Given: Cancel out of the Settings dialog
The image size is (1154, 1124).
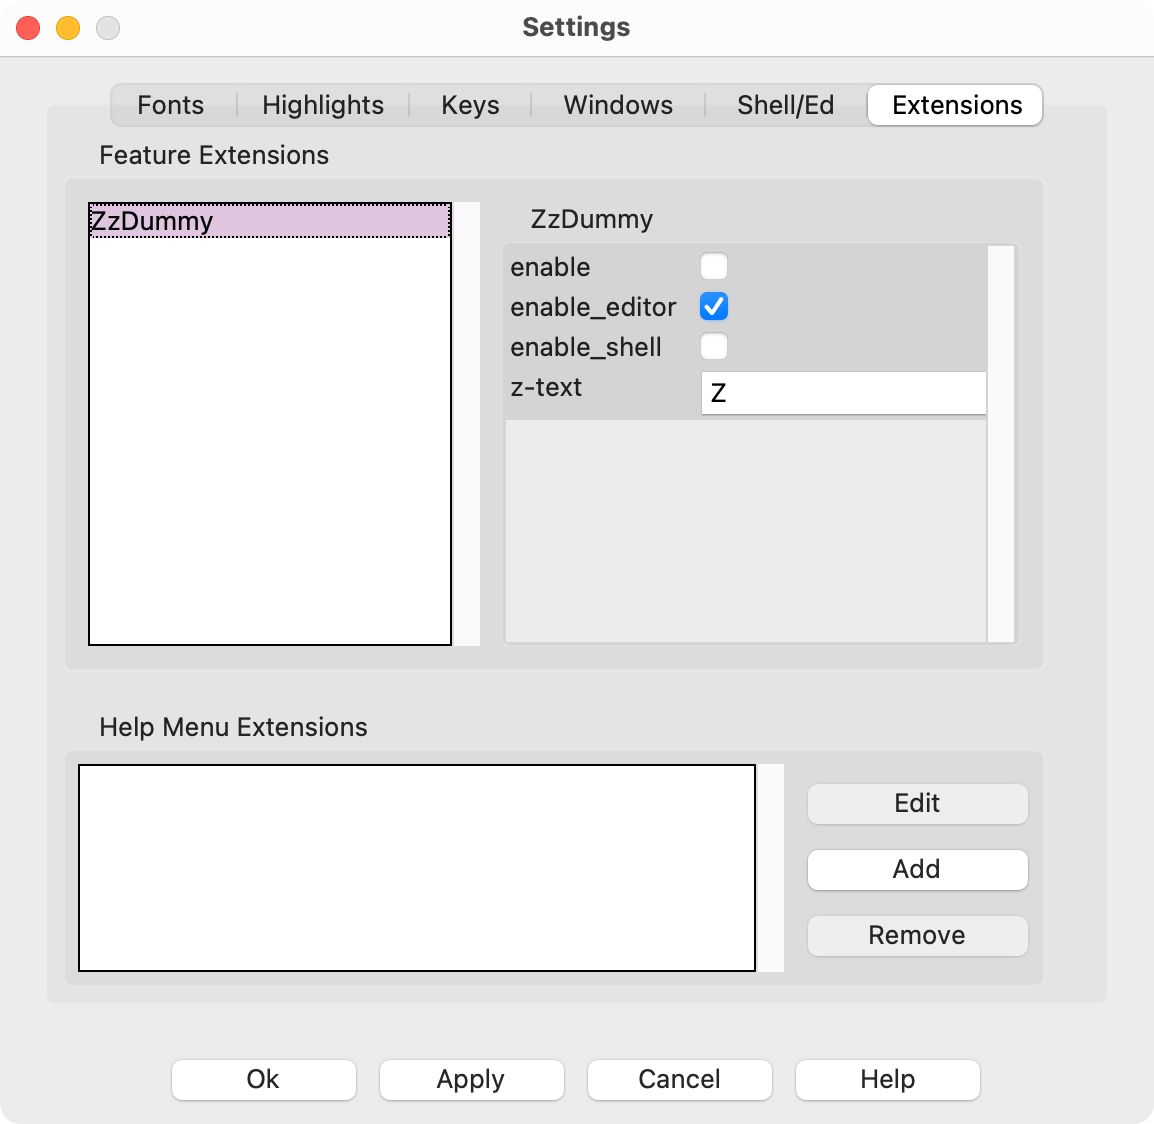Looking at the screenshot, I should pyautogui.click(x=679, y=1079).
